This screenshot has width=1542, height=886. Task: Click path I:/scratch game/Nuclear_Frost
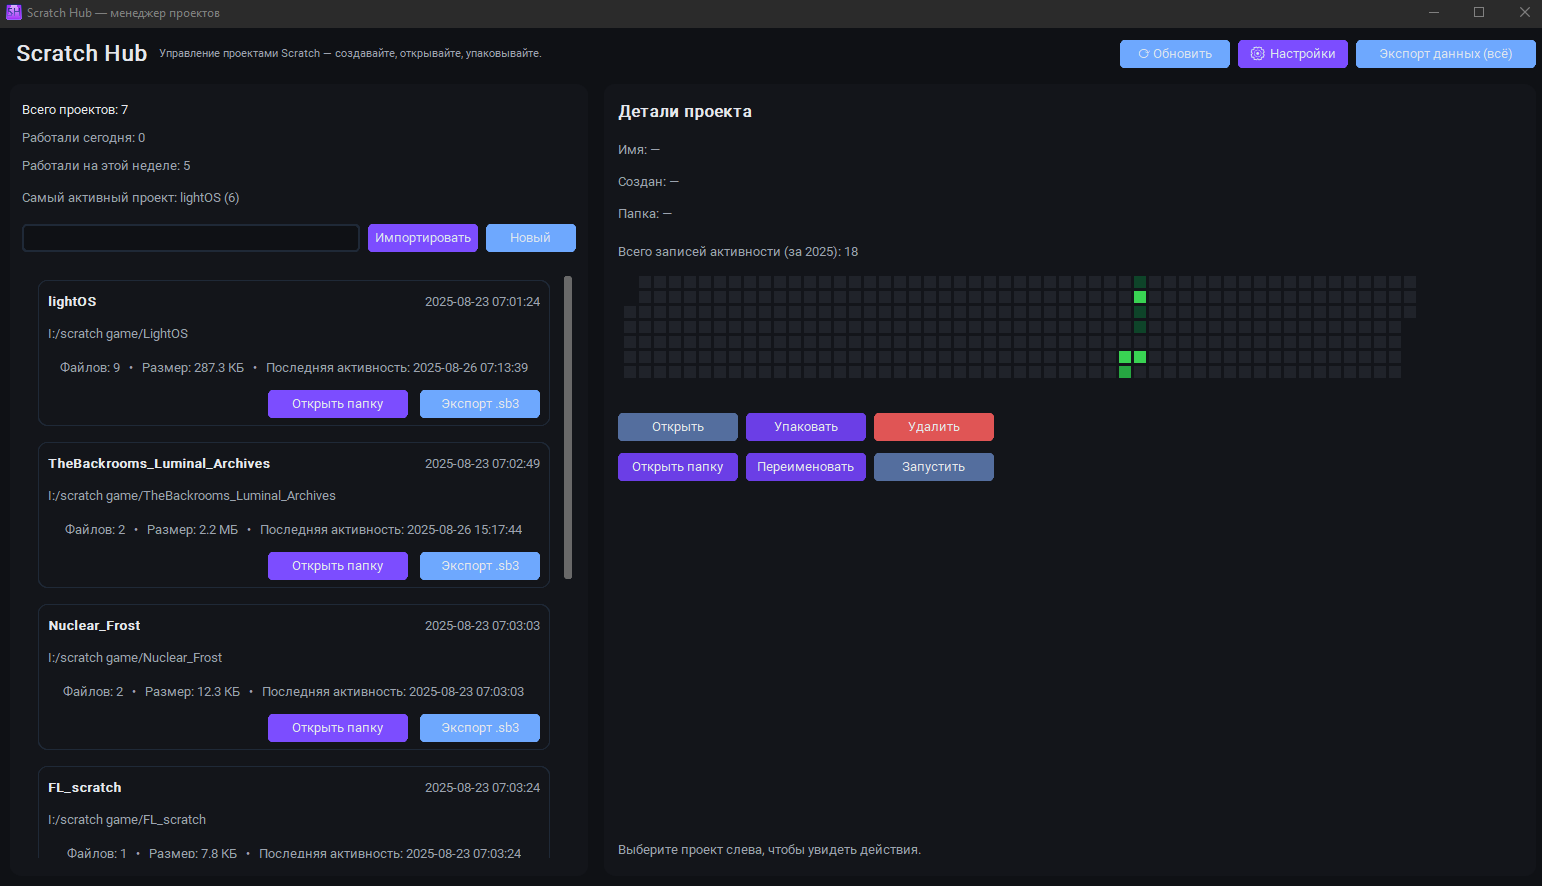pyautogui.click(x=135, y=658)
